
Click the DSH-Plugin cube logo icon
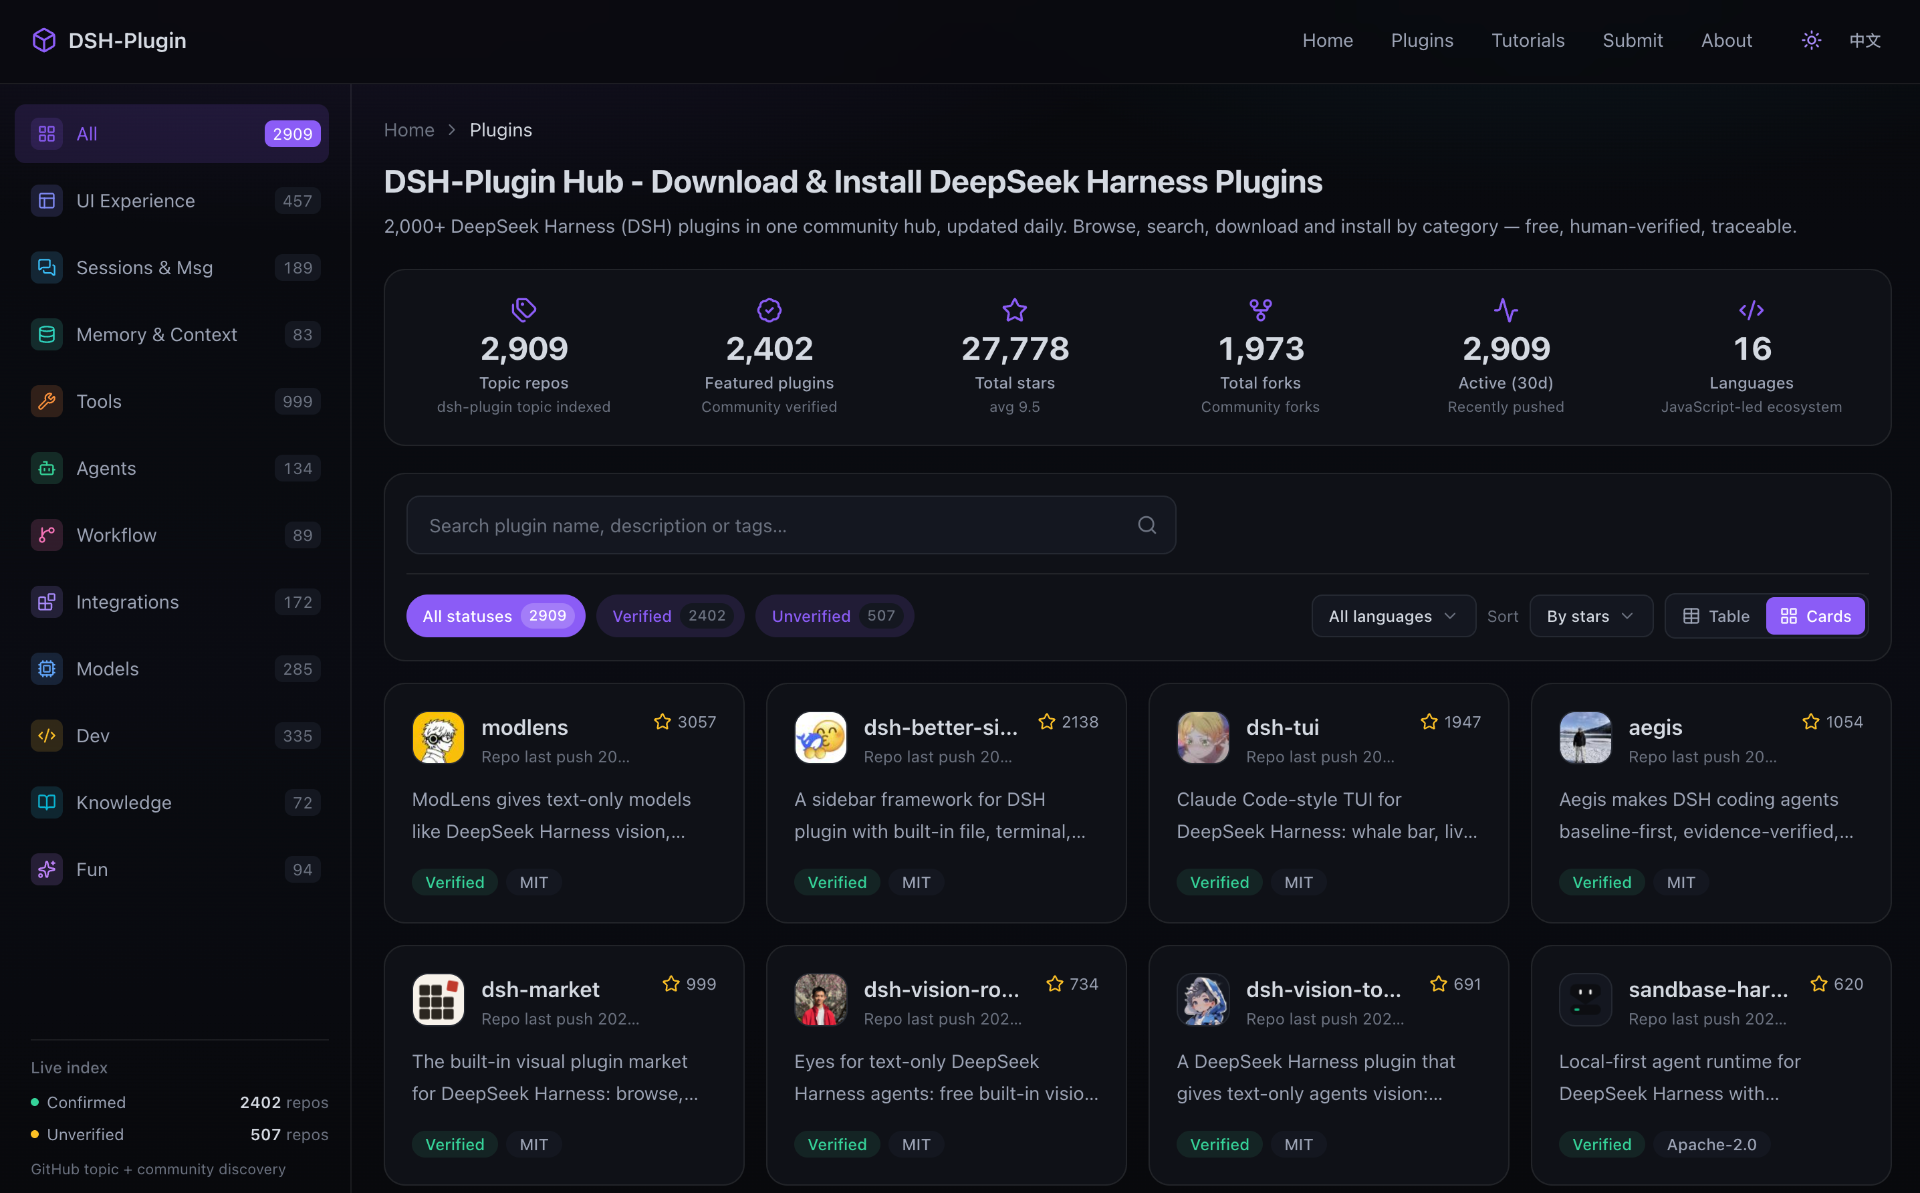pyautogui.click(x=44, y=40)
